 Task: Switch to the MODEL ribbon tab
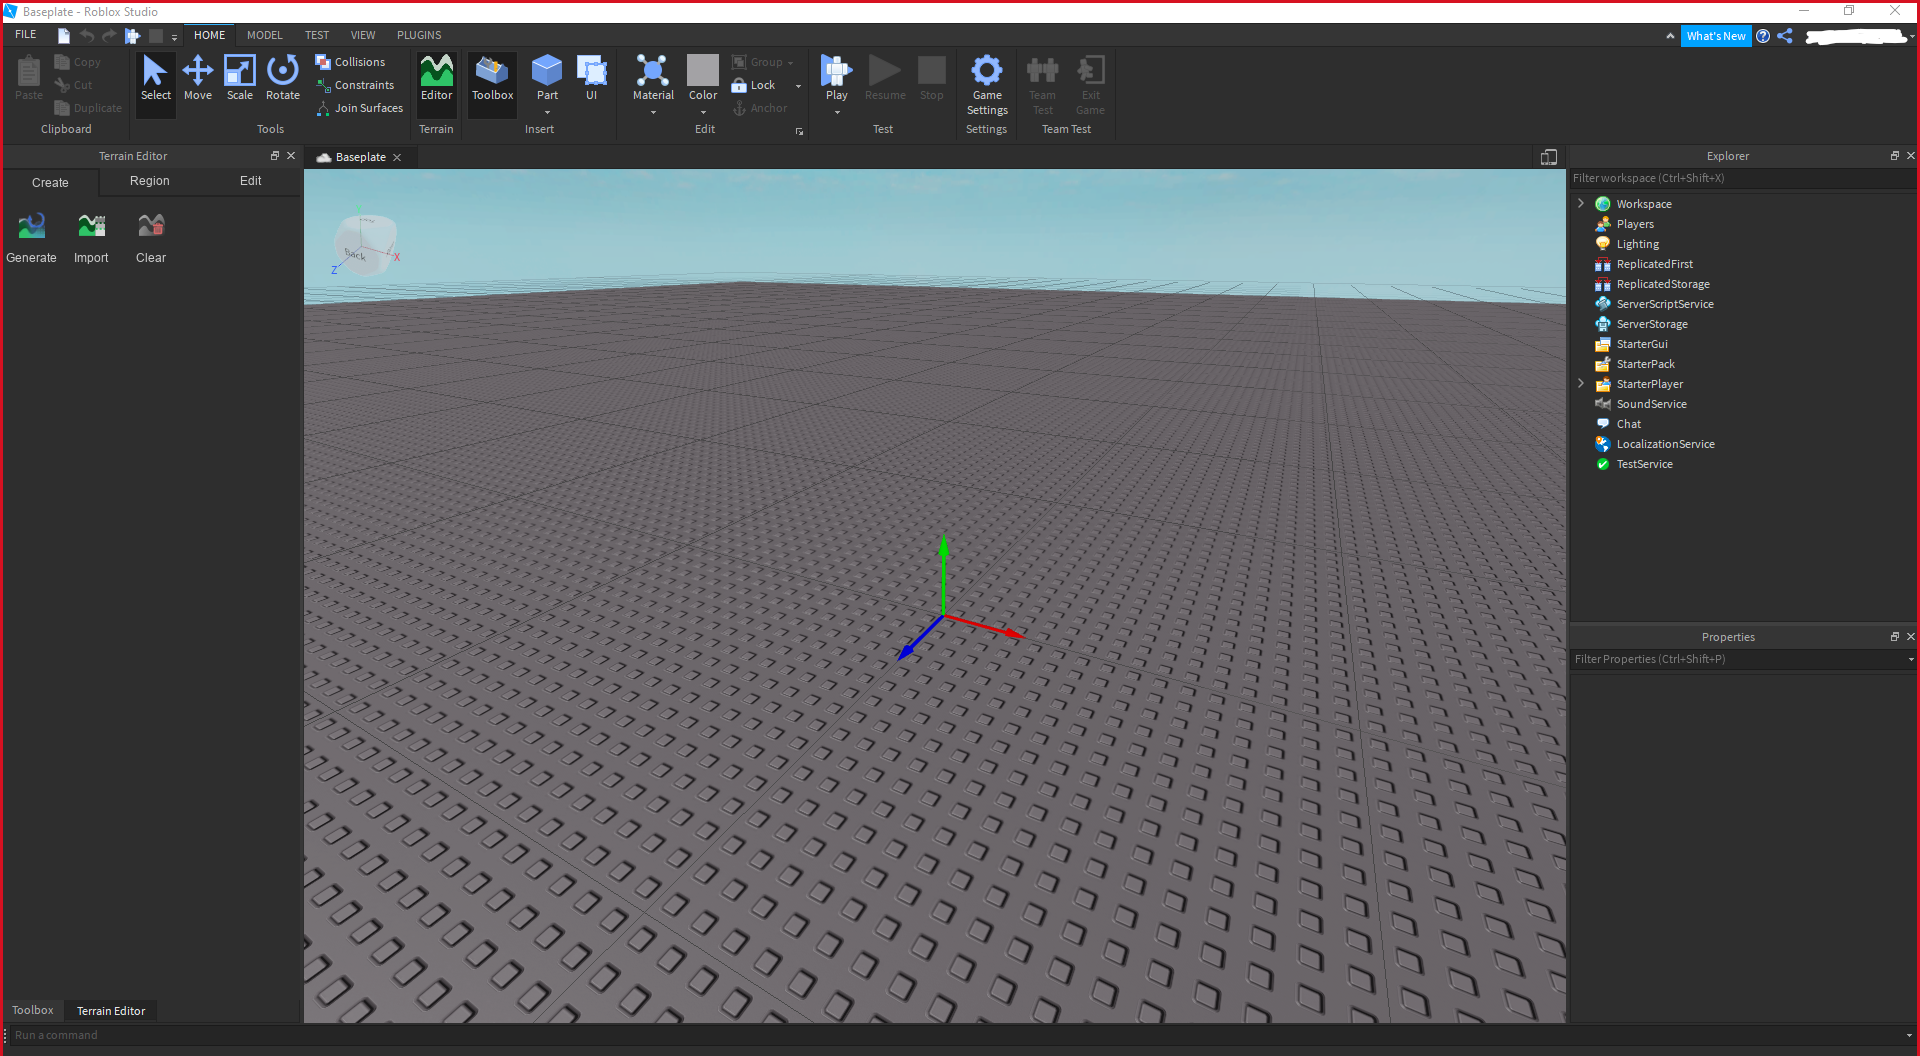coord(265,35)
